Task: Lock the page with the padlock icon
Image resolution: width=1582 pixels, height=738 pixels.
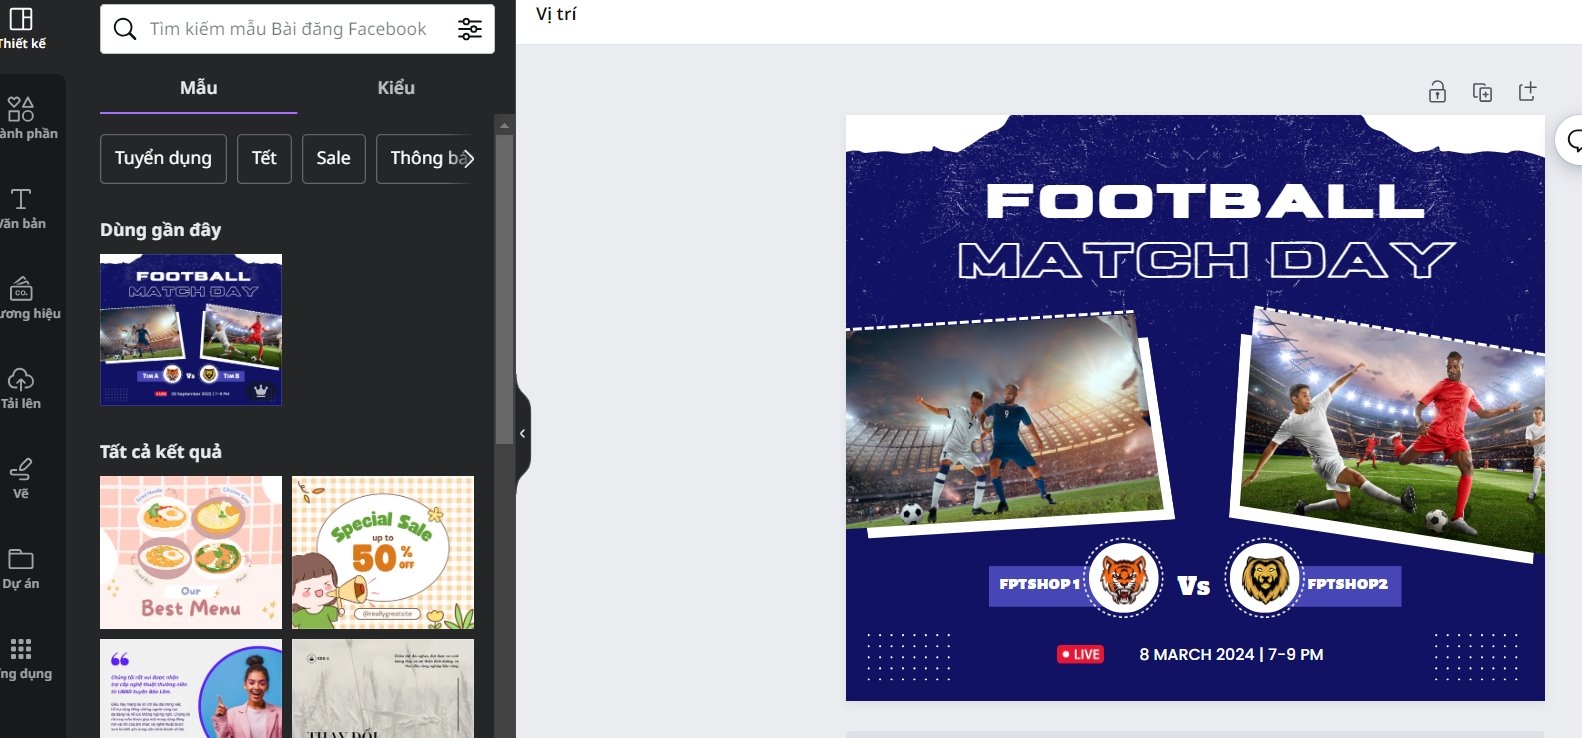Action: [1437, 92]
